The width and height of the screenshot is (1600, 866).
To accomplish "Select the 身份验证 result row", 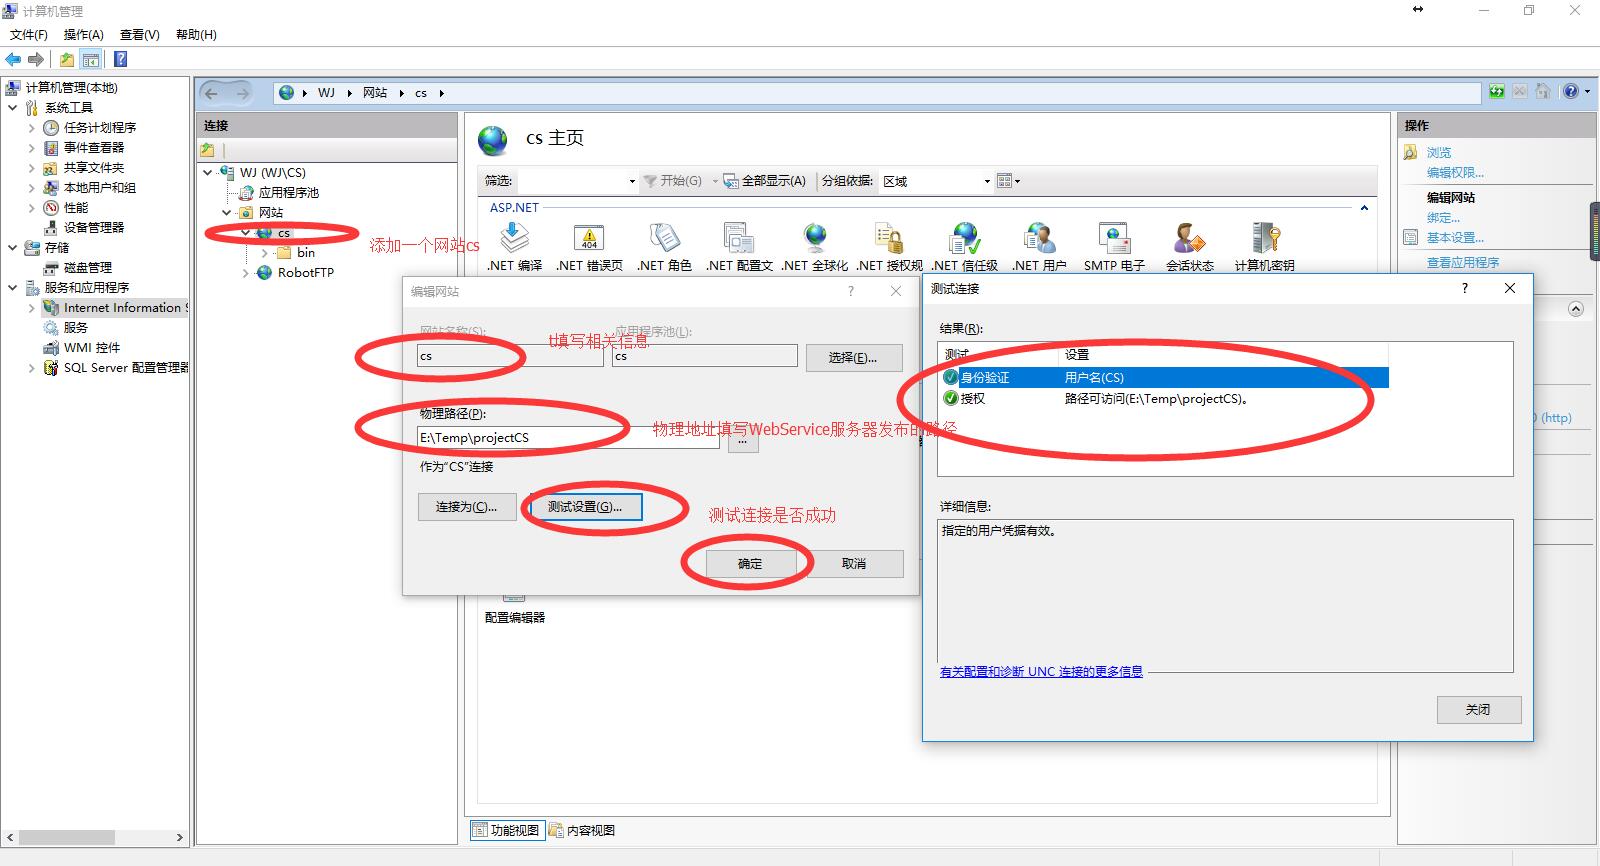I will 1164,377.
